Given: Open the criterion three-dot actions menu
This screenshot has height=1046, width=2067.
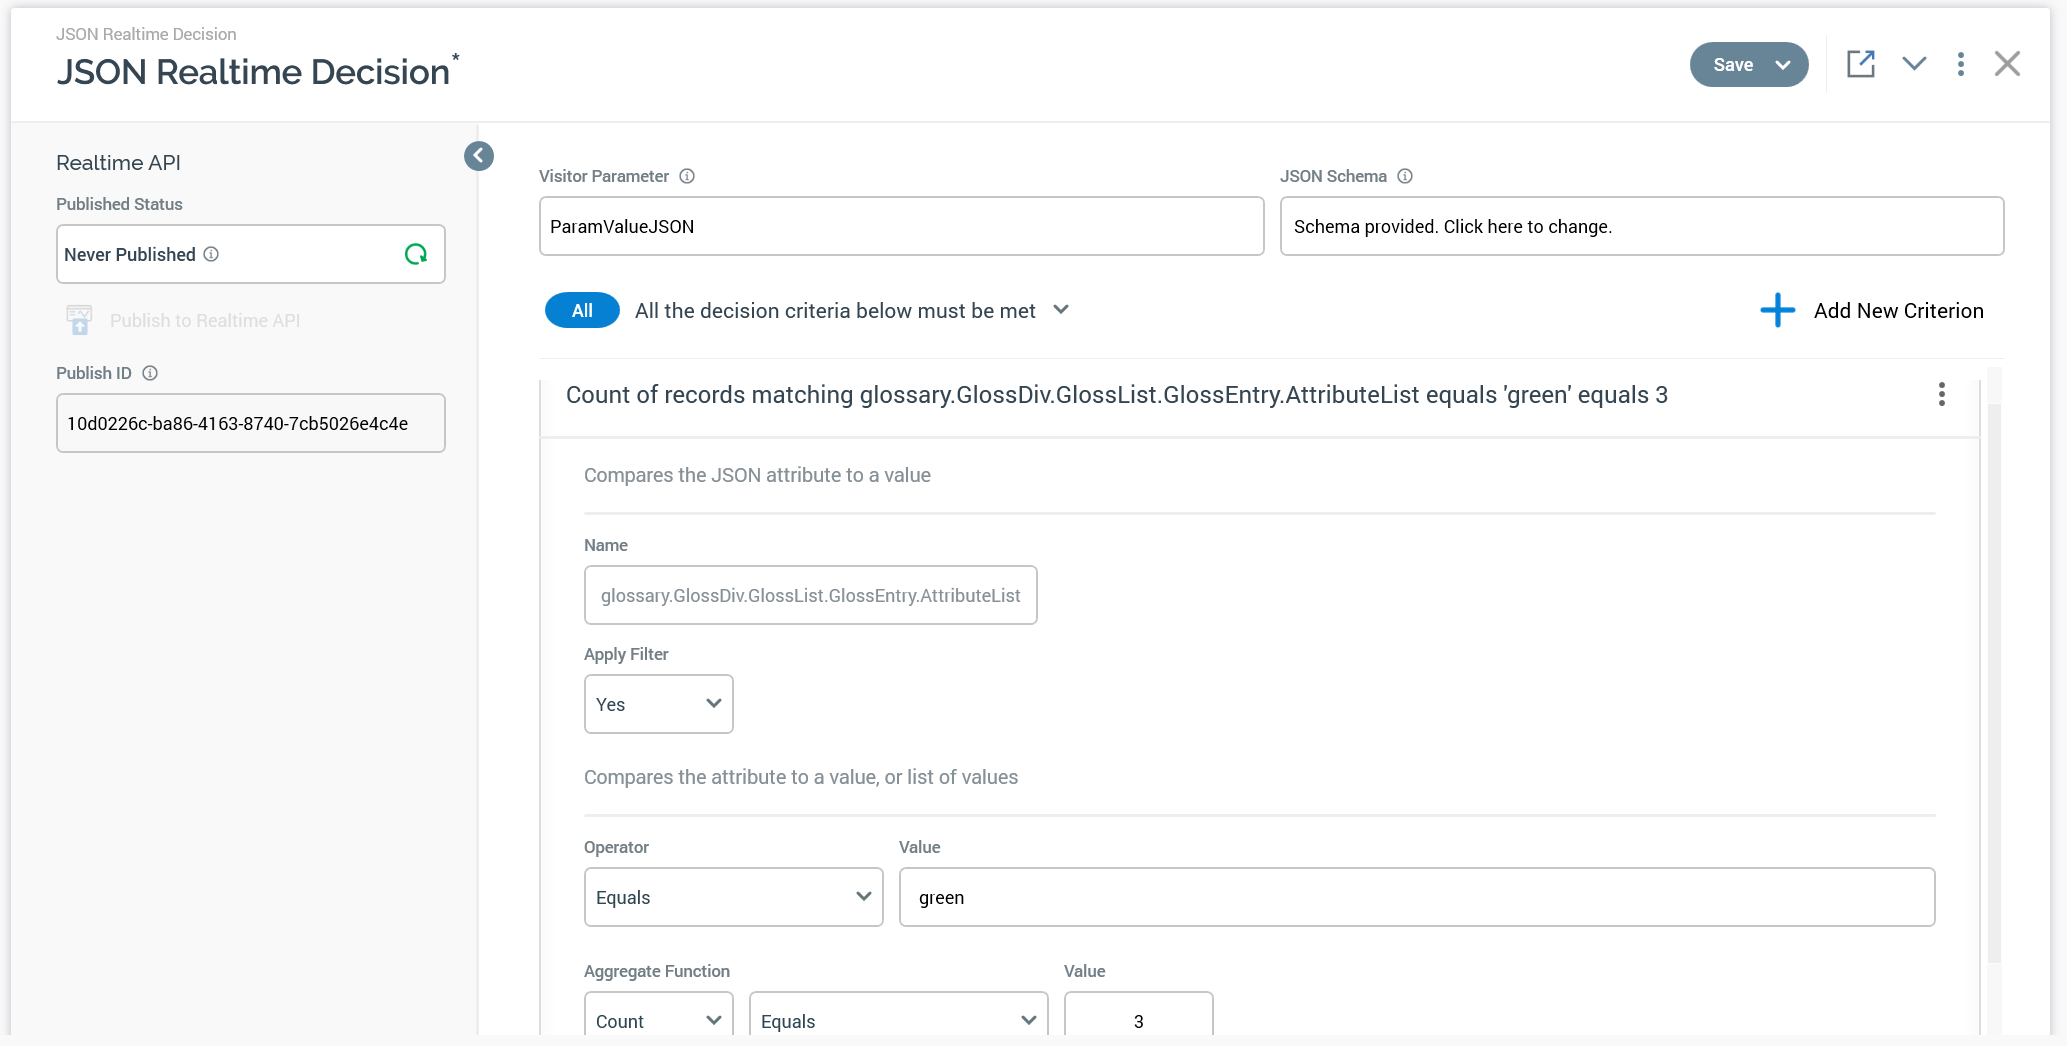Looking at the screenshot, I should (1941, 394).
